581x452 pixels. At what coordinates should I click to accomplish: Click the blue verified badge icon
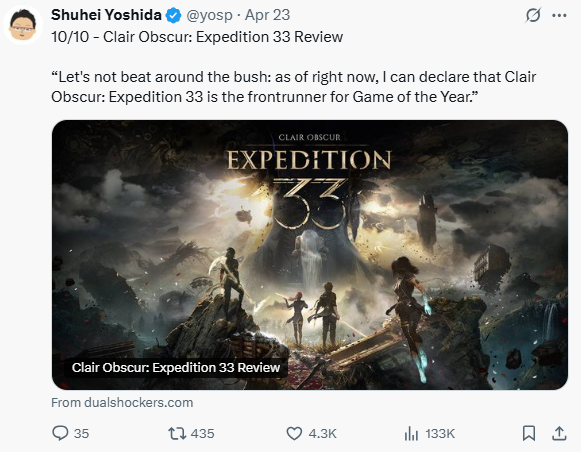click(x=173, y=16)
